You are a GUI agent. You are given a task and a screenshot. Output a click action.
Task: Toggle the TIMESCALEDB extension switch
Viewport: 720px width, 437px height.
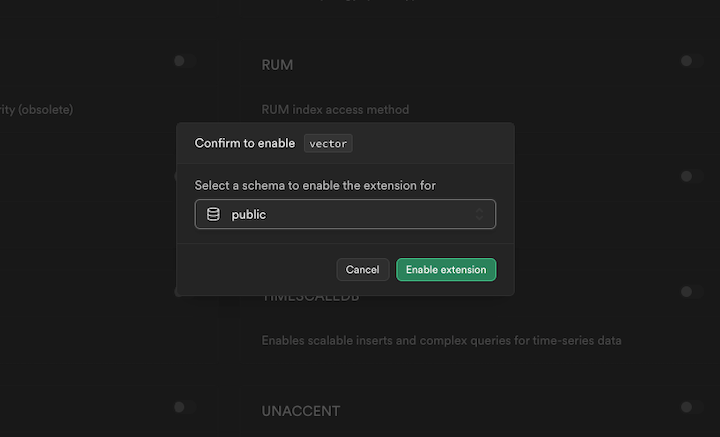[x=180, y=291]
